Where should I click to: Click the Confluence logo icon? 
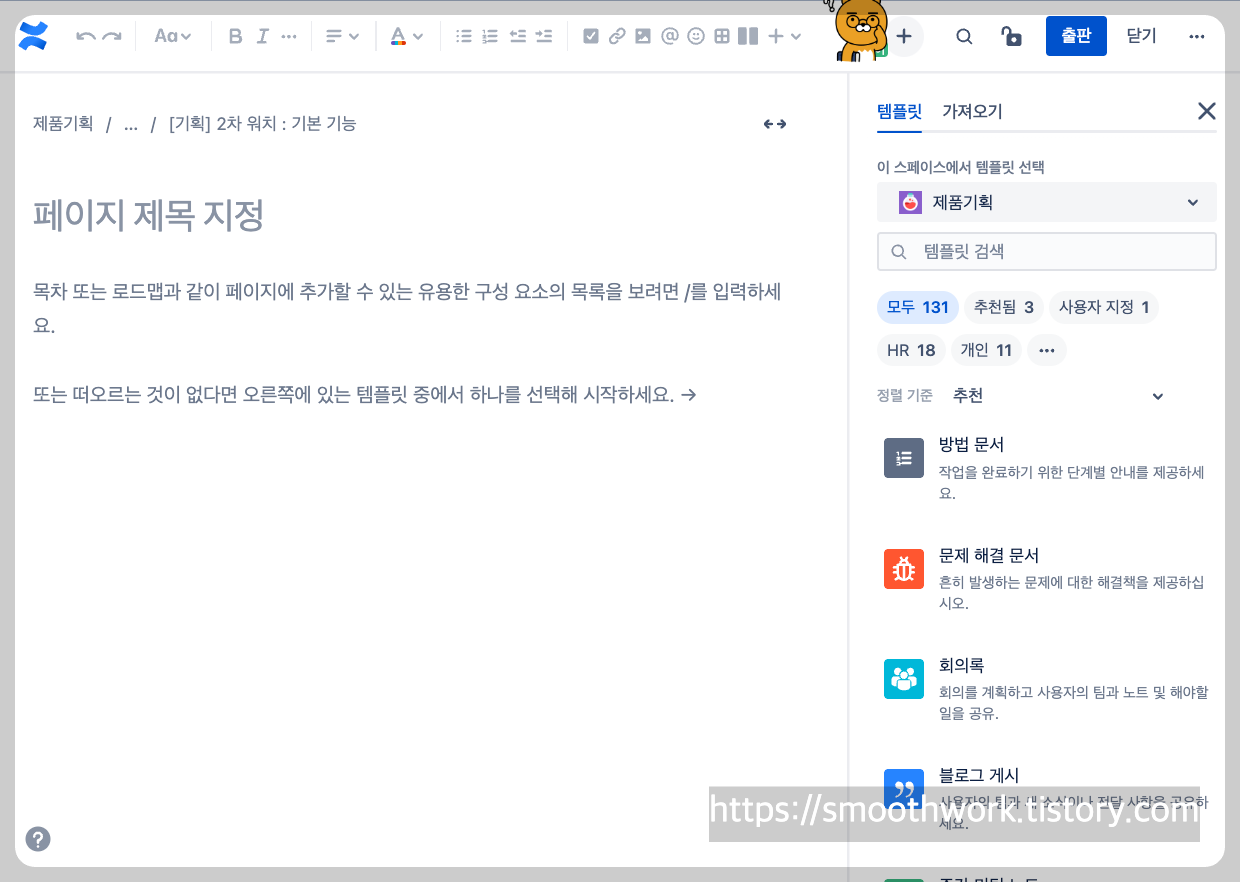click(33, 36)
